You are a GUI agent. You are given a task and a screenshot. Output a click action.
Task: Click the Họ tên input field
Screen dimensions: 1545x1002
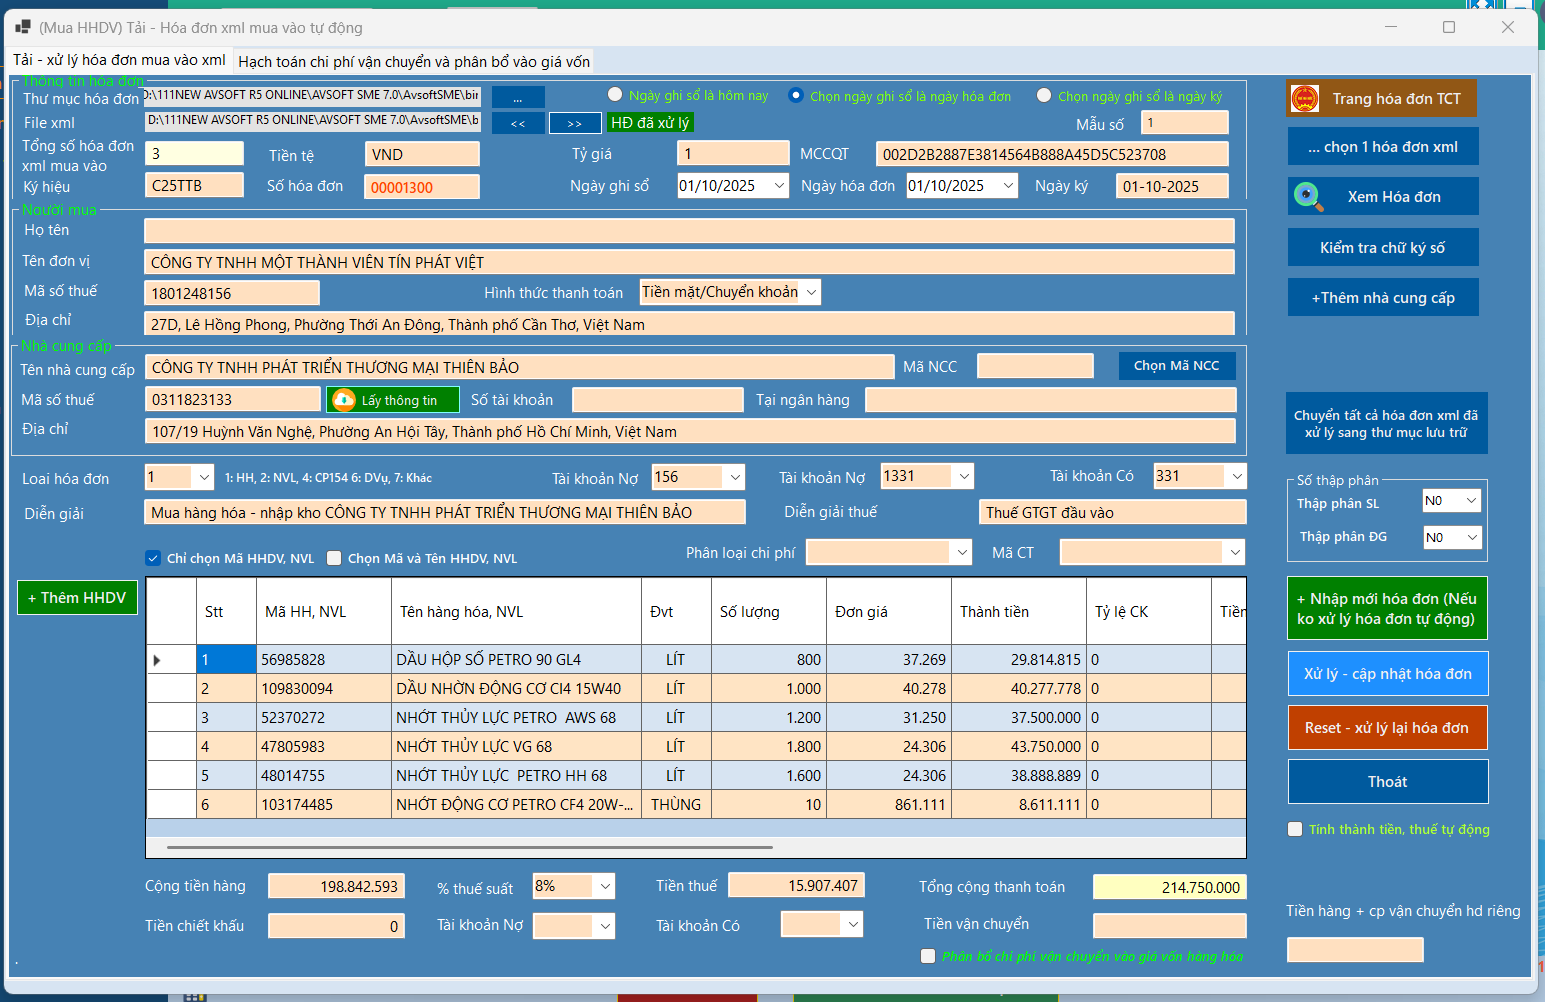[689, 231]
